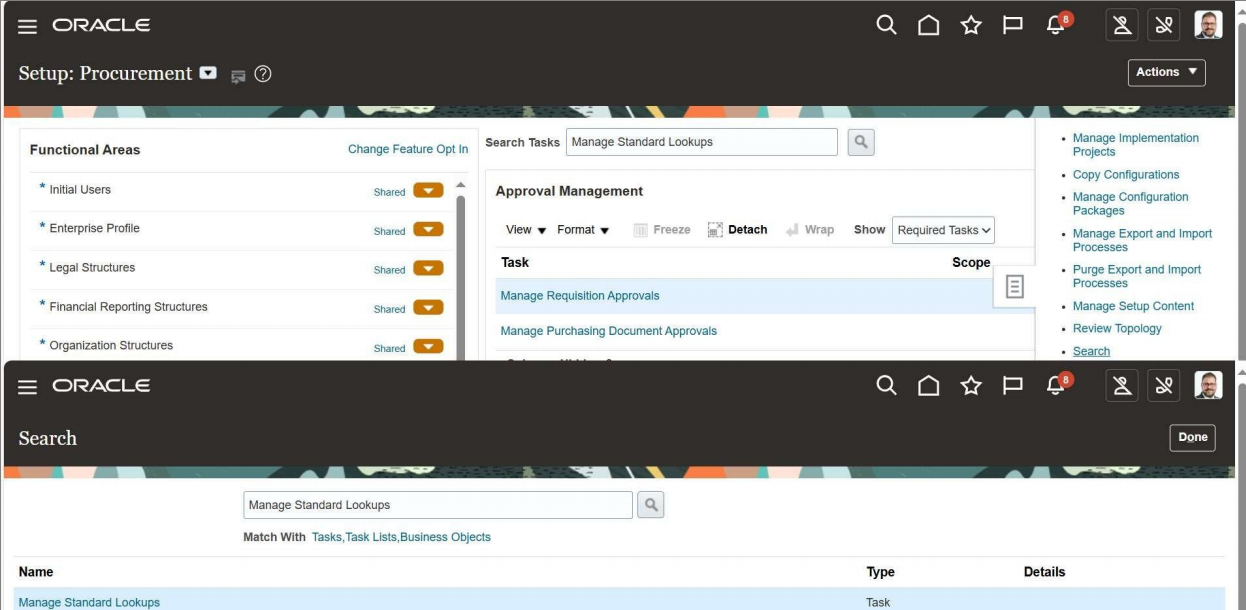The image size is (1246, 610).
Task: Open the Navigator hamburger menu
Action: 26,23
